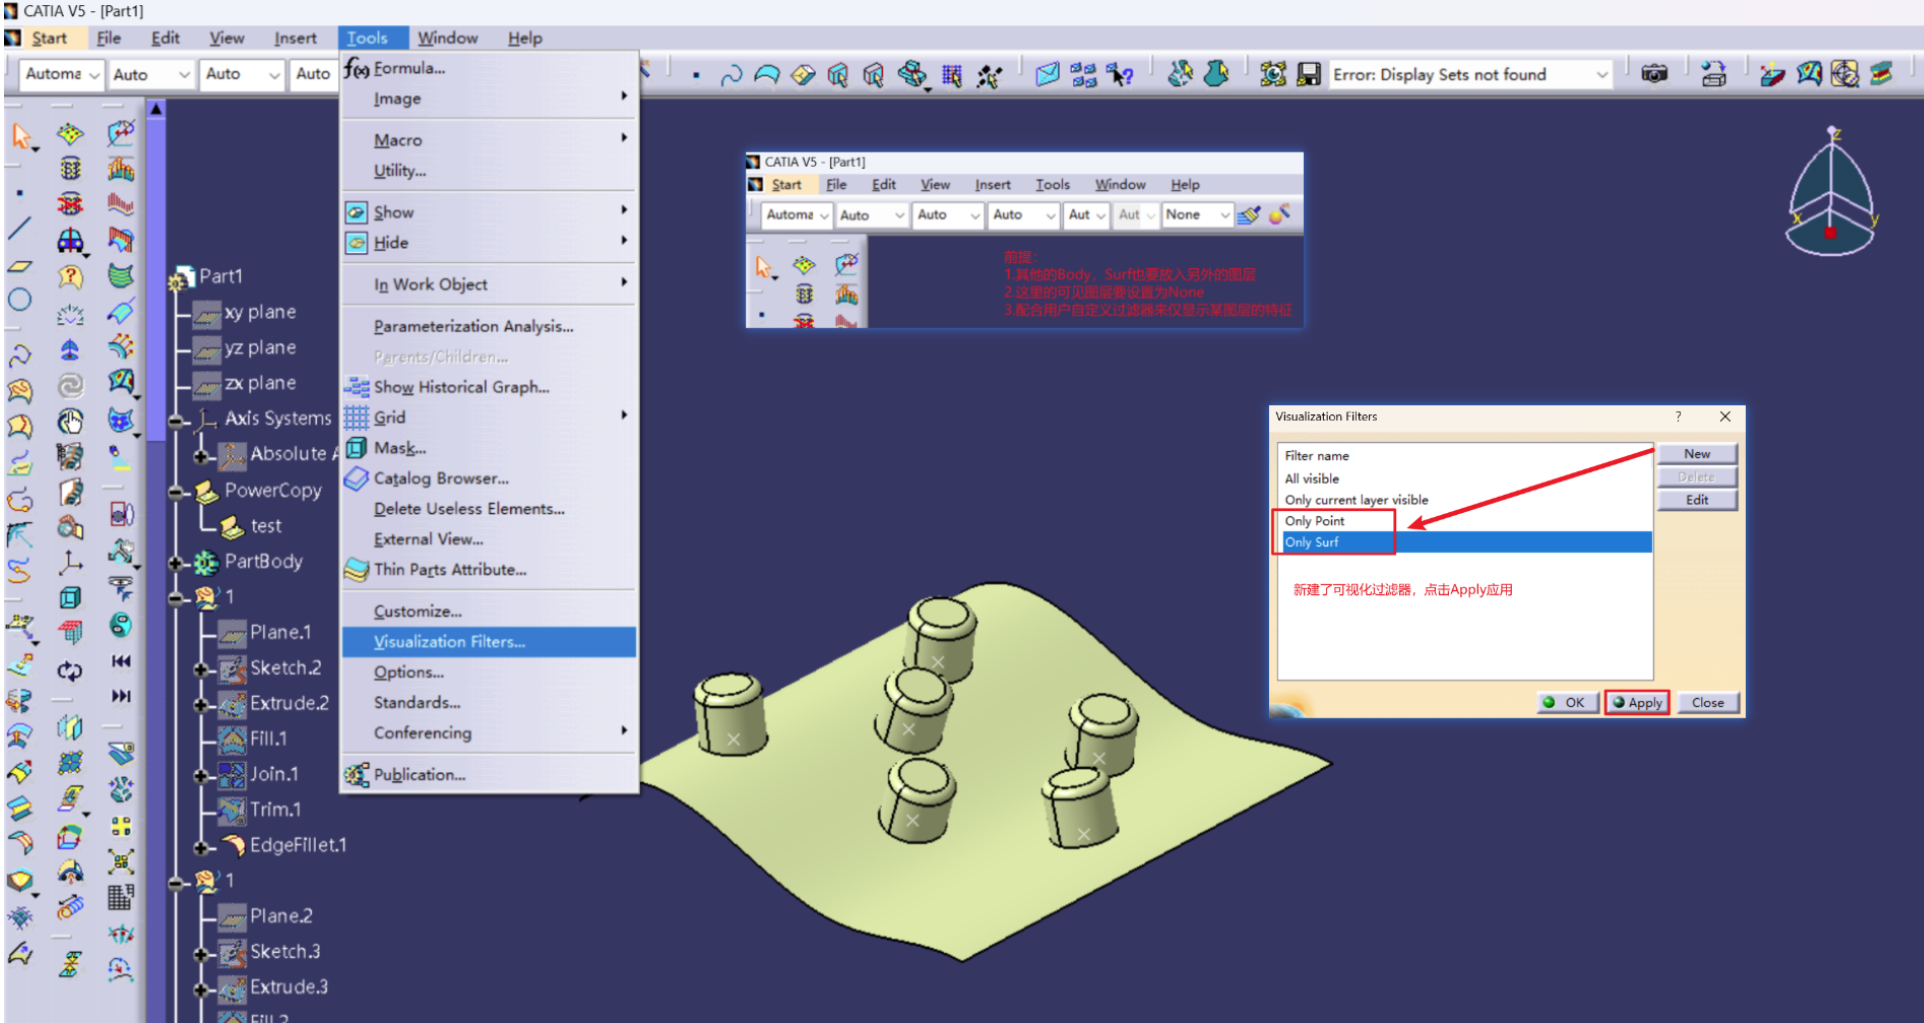Click Apply in Visualization Filters dialog

1637,702
